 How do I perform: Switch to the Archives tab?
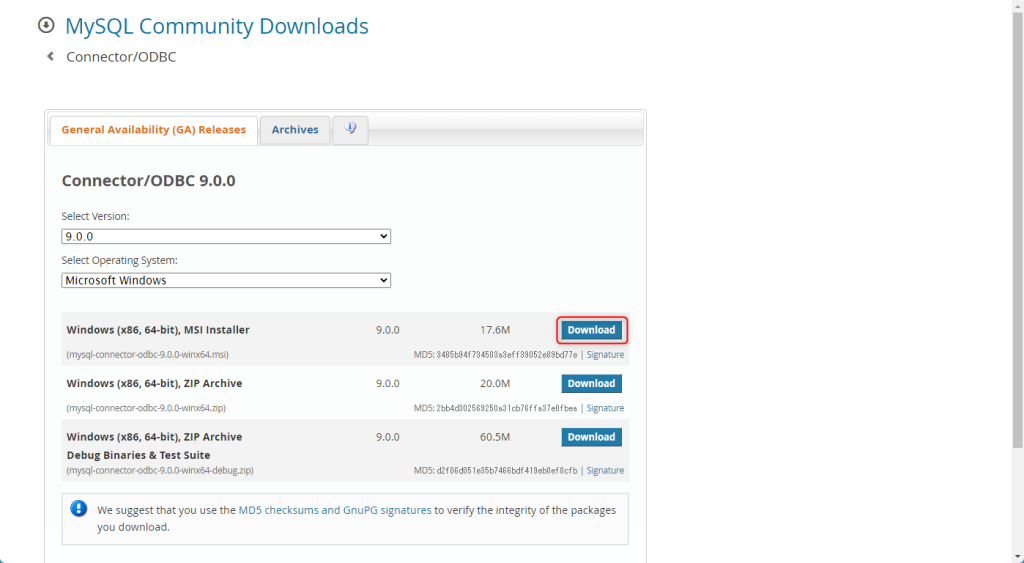[x=295, y=130]
